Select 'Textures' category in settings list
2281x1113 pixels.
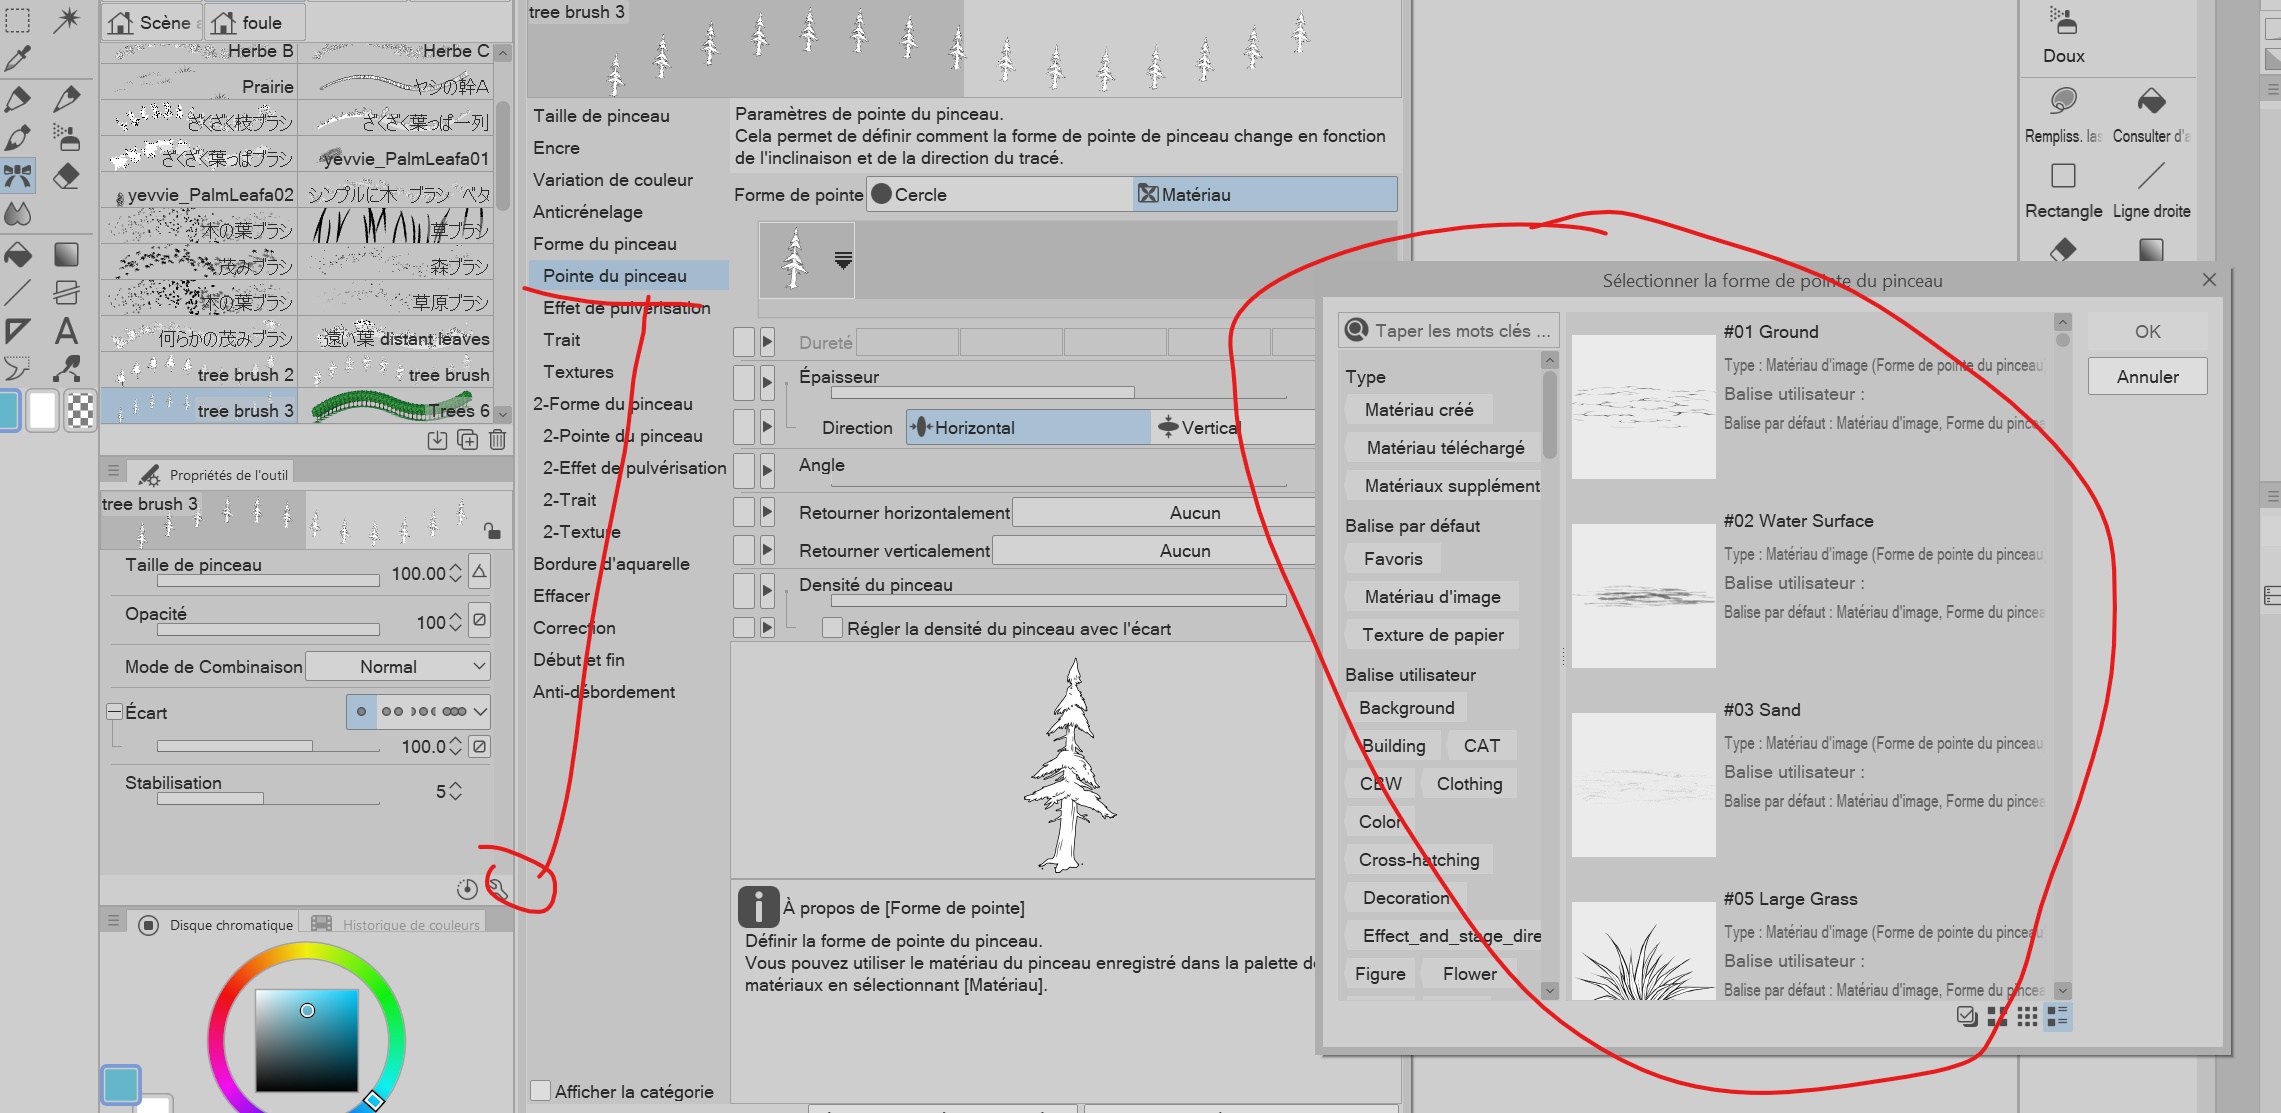click(578, 372)
